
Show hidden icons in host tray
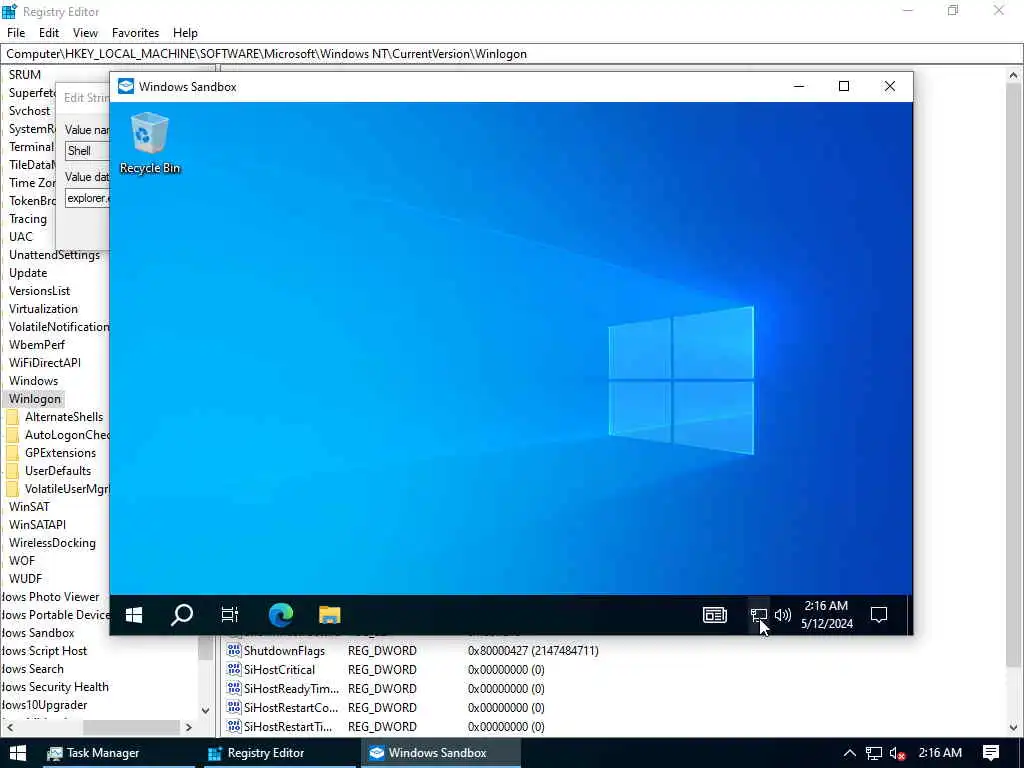(850, 753)
